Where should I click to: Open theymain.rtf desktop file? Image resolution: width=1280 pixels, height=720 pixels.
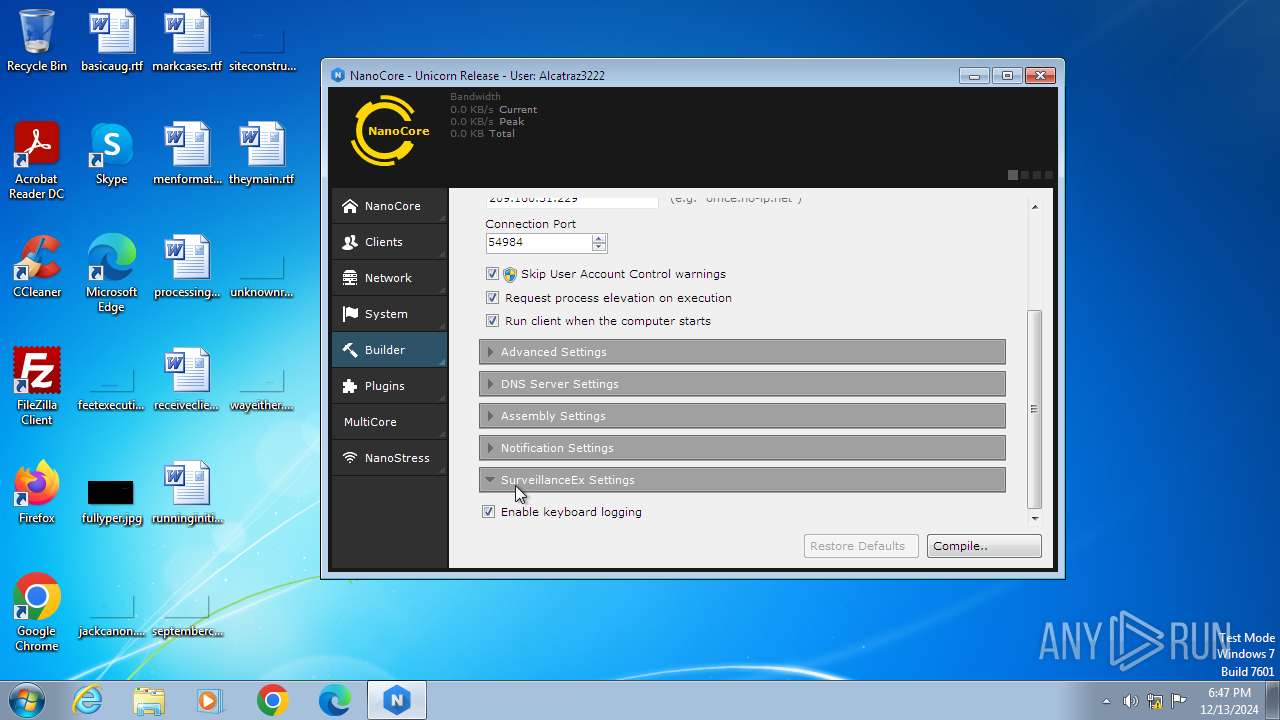[x=262, y=154]
